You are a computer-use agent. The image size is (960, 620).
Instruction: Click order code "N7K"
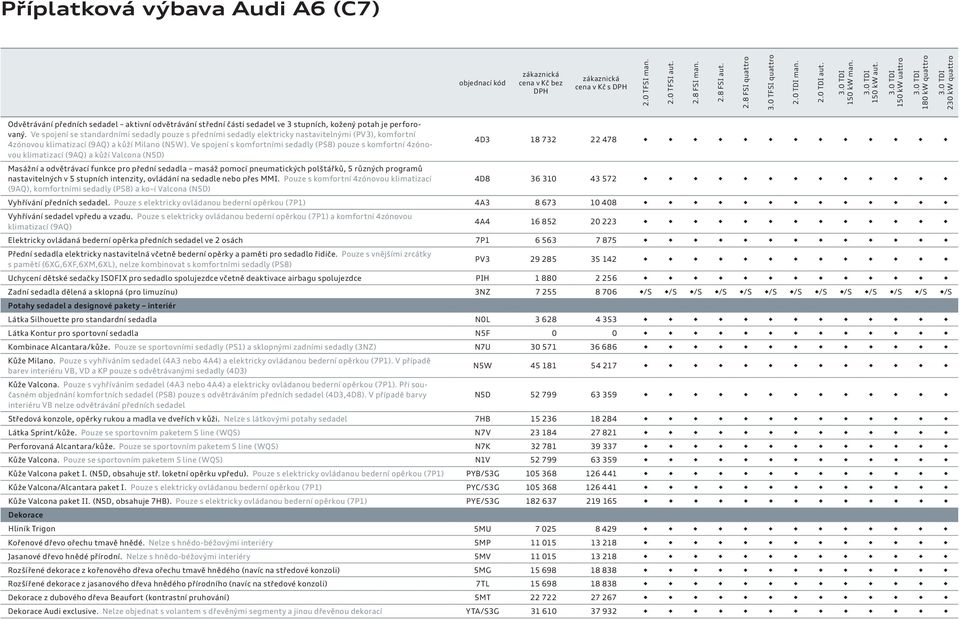coord(482,446)
